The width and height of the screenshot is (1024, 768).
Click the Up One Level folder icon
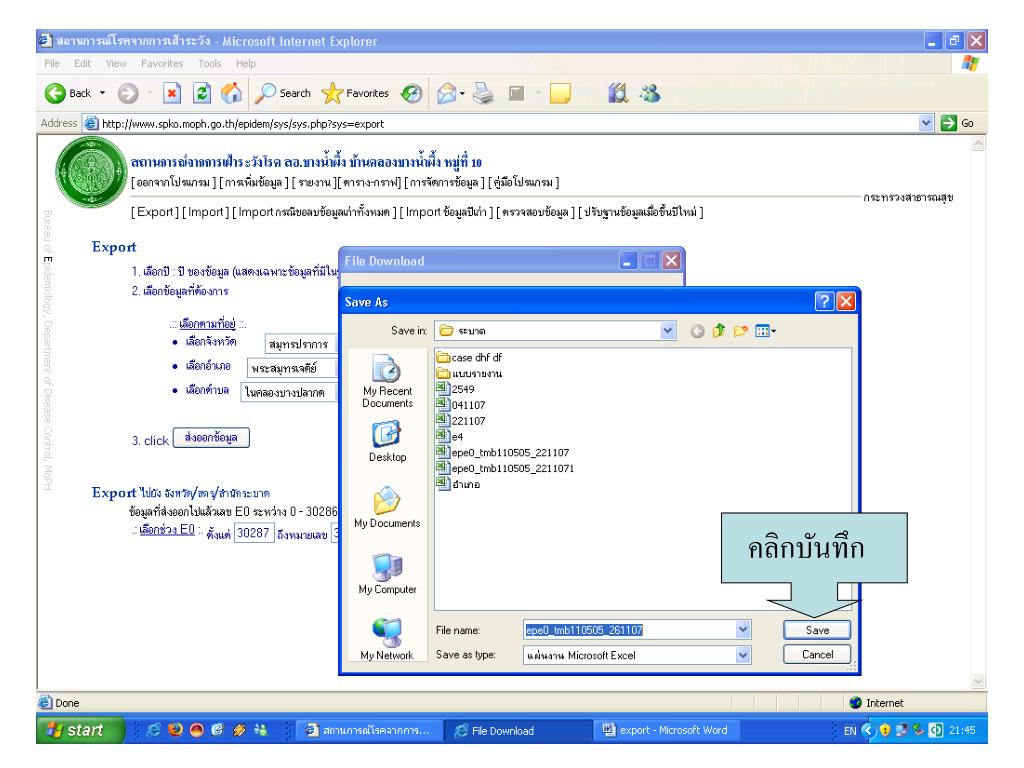tap(717, 329)
